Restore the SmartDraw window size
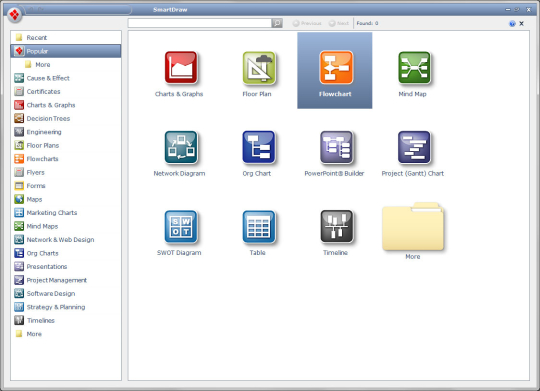The height and width of the screenshot is (391, 540). tap(517, 10)
